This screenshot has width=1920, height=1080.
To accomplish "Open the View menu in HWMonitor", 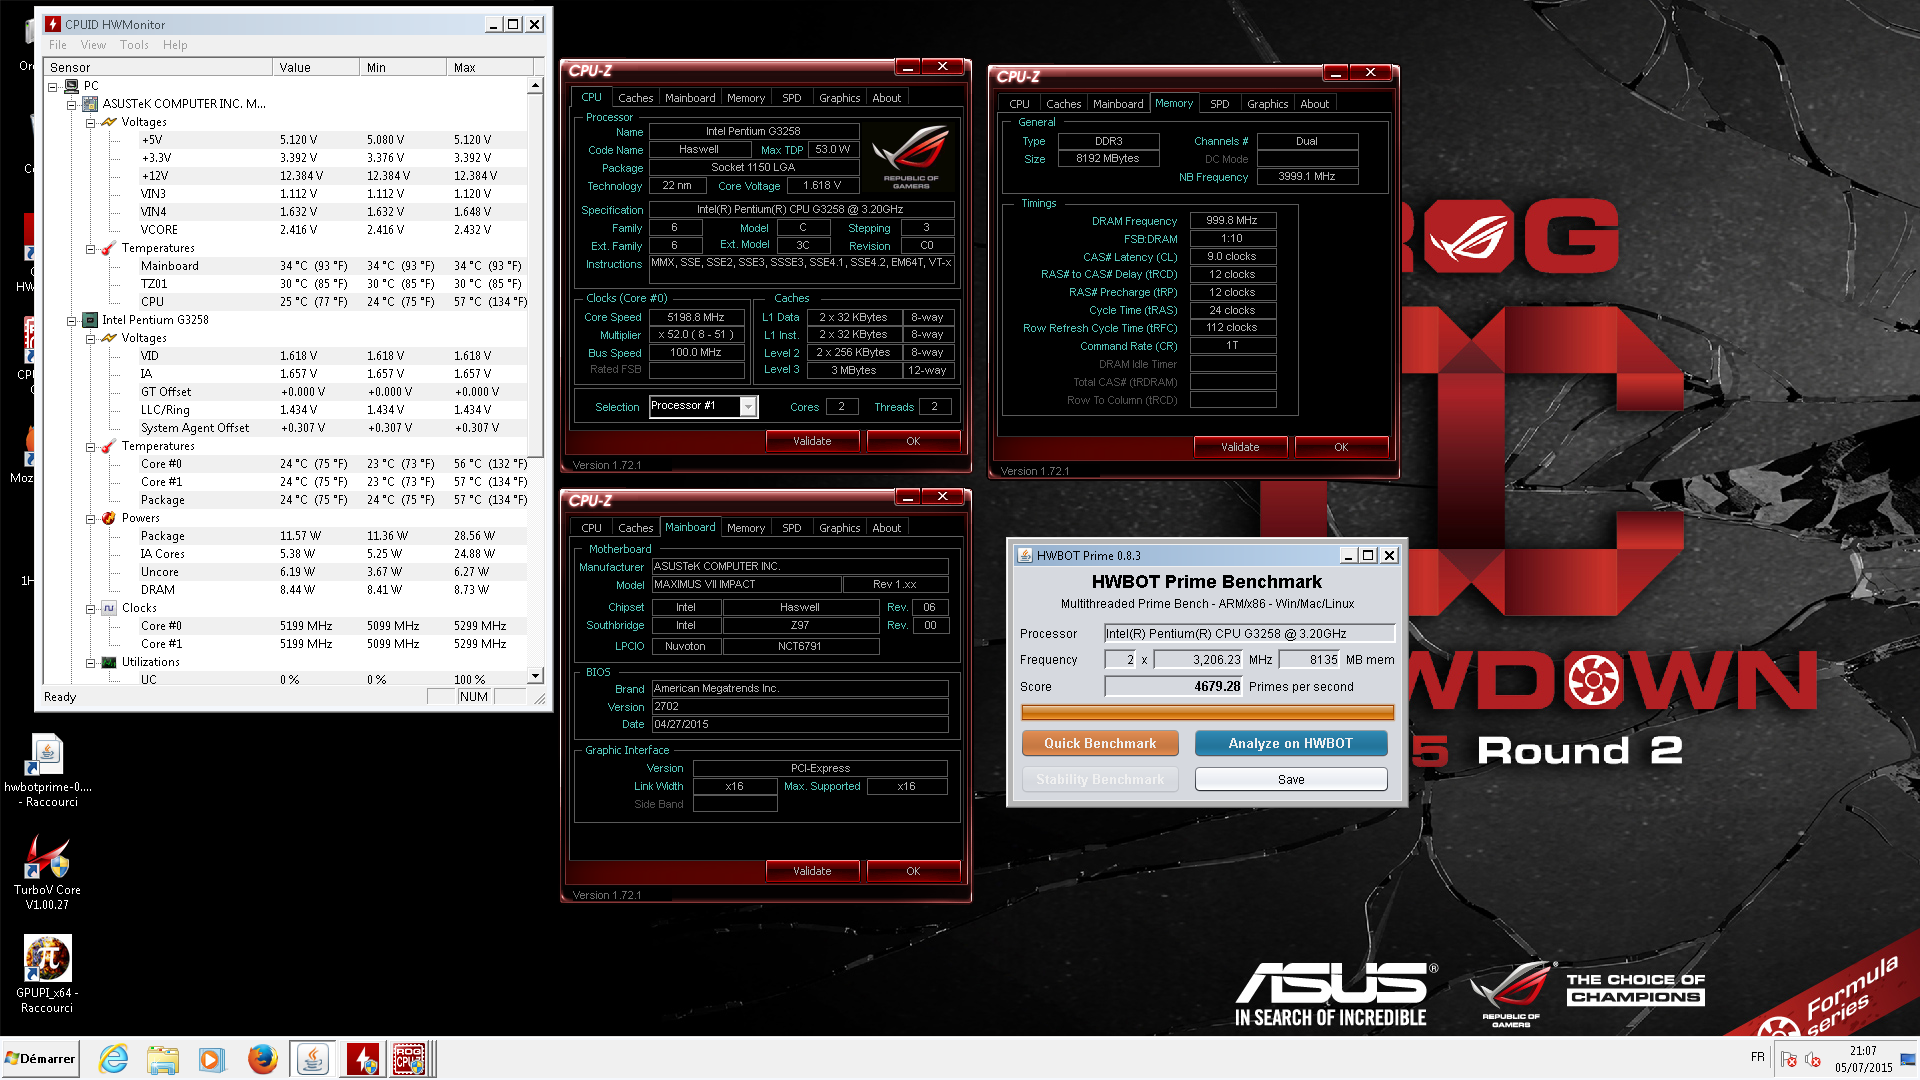I will point(93,45).
